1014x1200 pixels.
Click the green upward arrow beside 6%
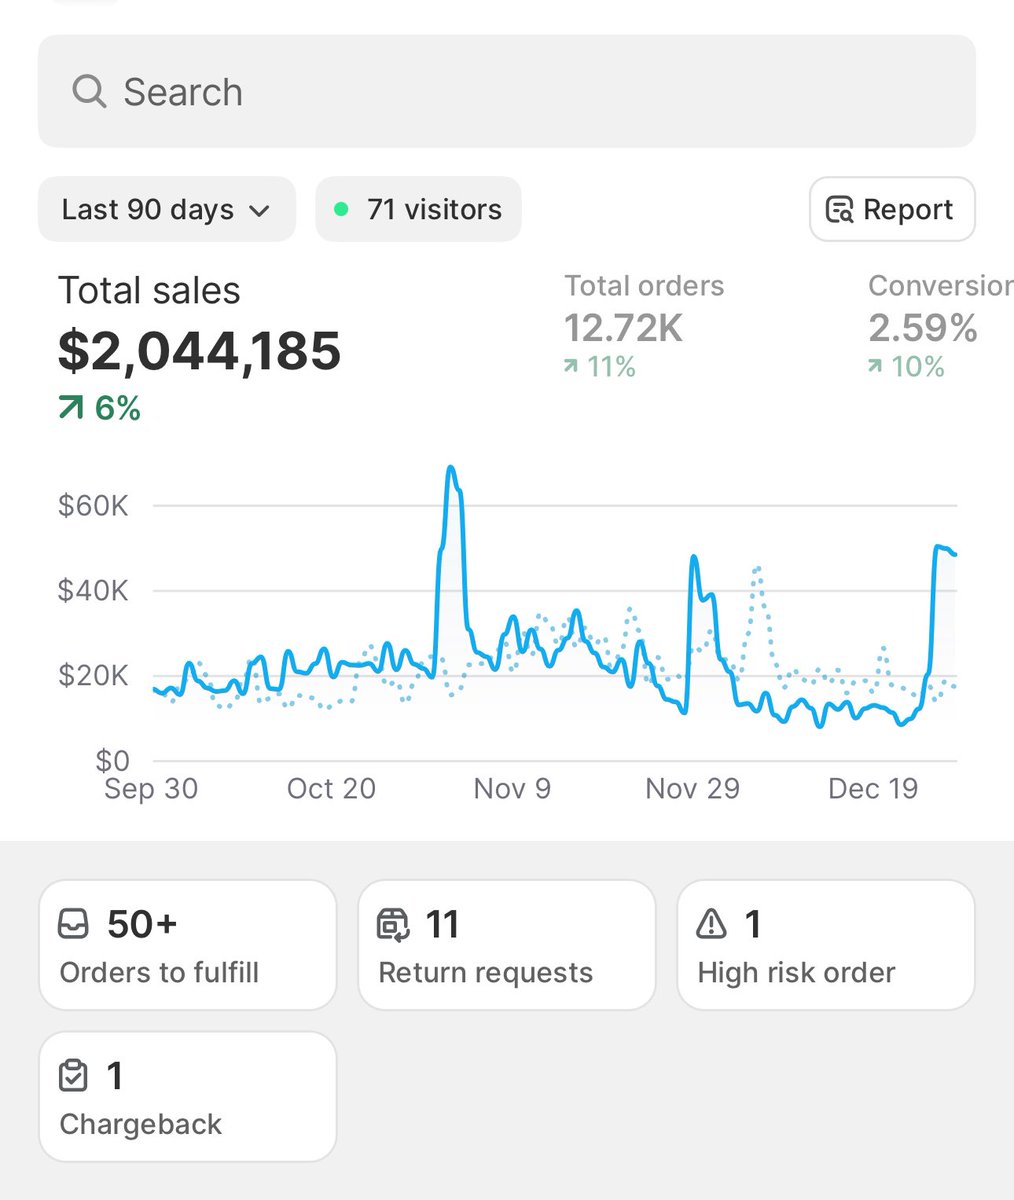[x=68, y=408]
